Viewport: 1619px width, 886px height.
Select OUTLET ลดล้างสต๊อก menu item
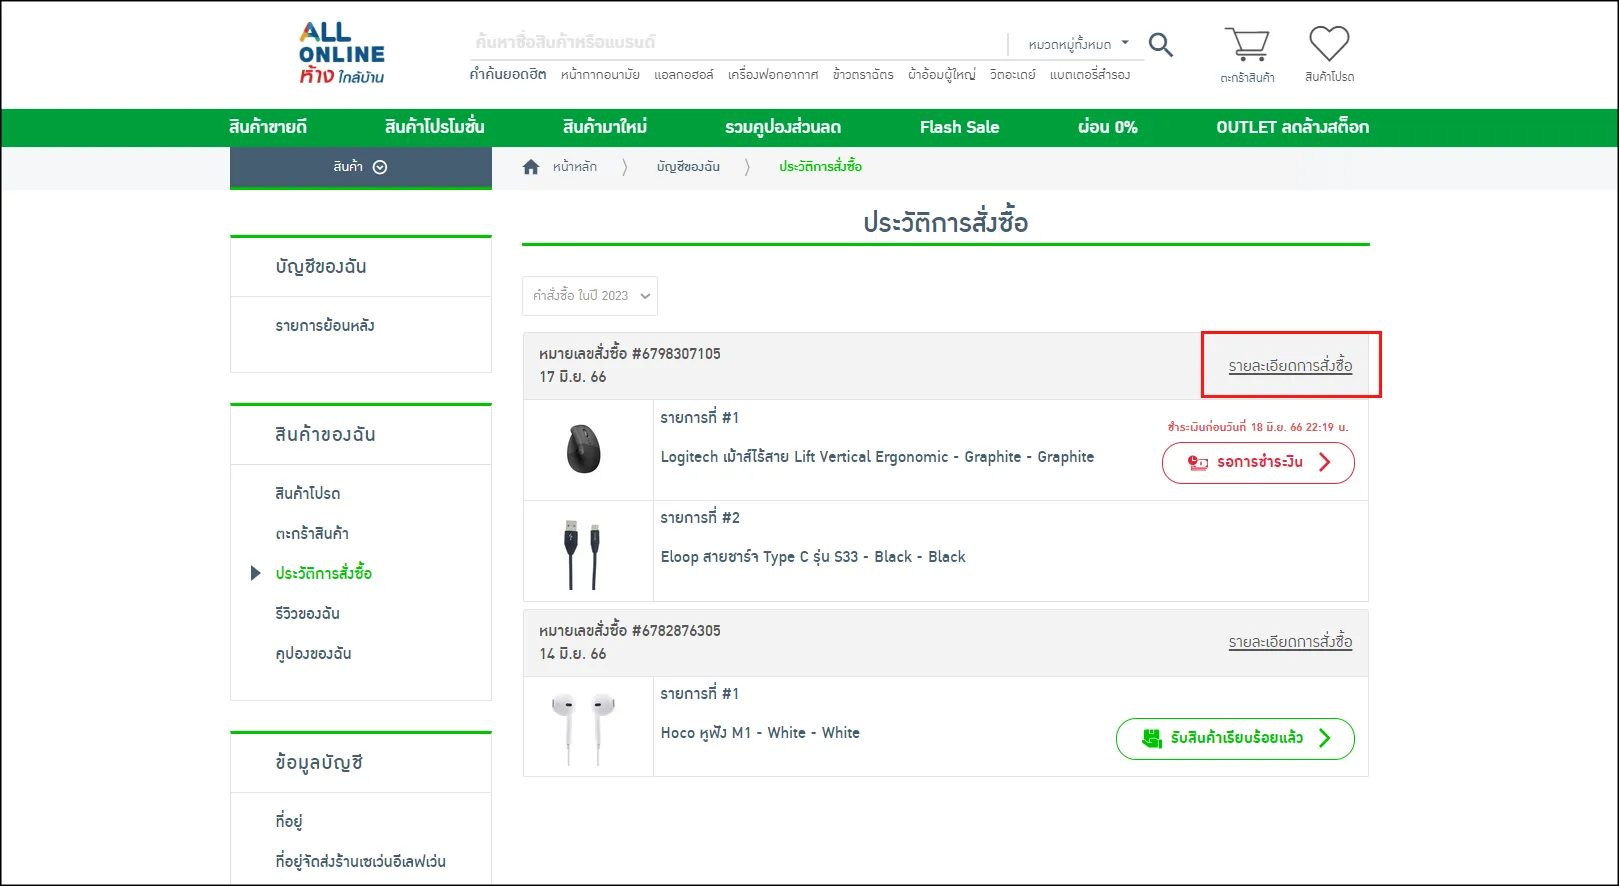[x=1292, y=127]
